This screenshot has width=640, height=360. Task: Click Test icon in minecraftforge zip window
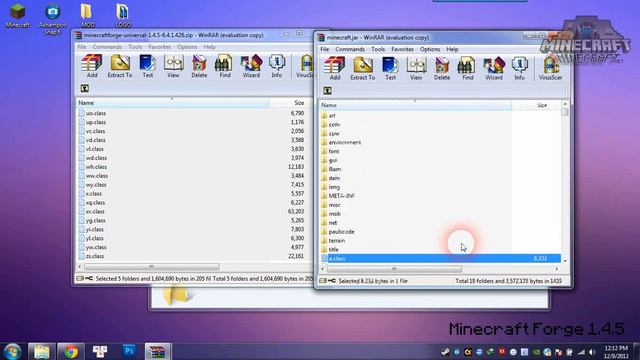pos(147,66)
